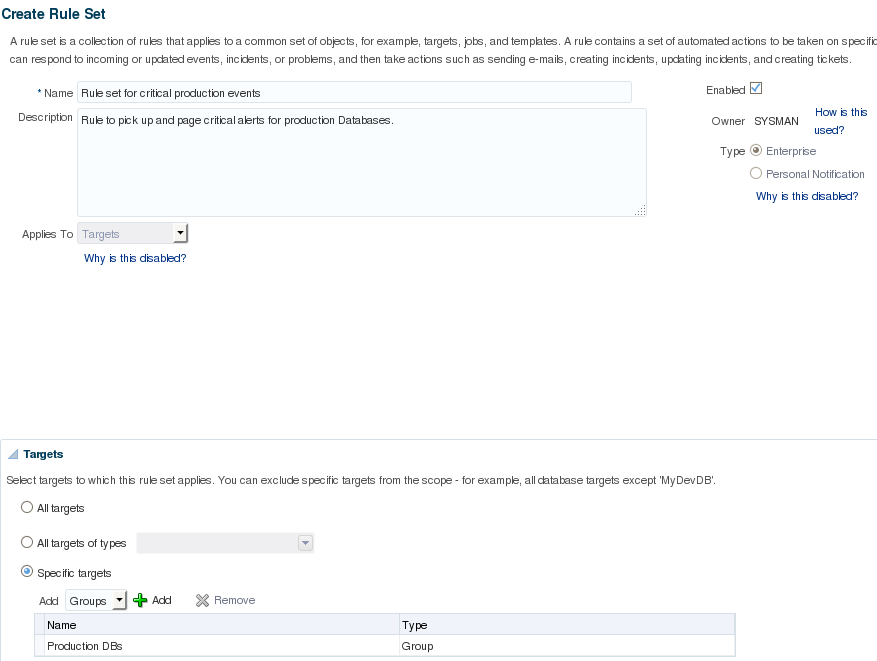The height and width of the screenshot is (661, 877).
Task: Open the Add Groups dropdown
Action: pos(119,601)
